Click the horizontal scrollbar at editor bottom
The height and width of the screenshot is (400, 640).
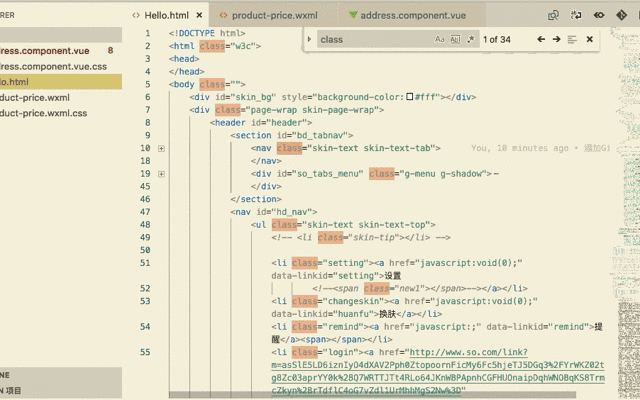coord(372,395)
